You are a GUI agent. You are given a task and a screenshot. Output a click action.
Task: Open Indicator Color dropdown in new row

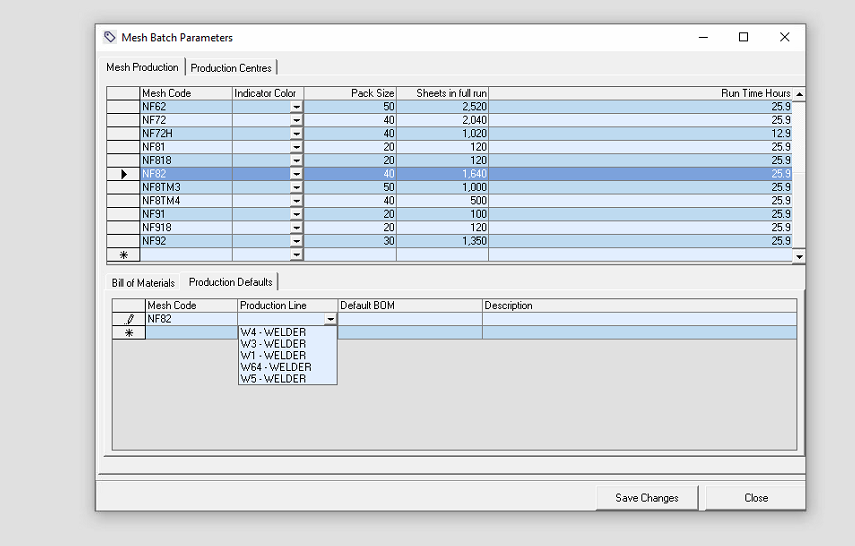296,255
